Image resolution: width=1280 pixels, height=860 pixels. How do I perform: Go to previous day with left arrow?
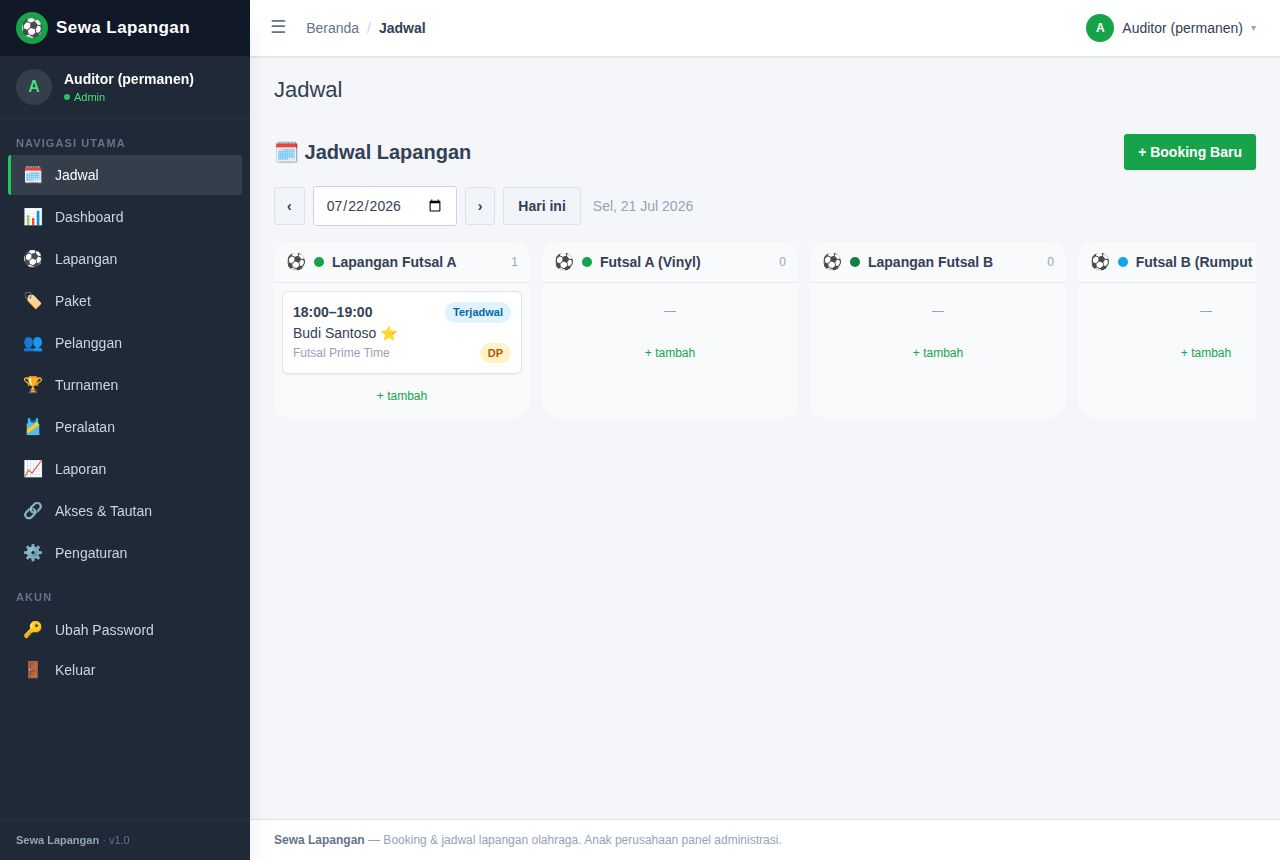(x=289, y=206)
